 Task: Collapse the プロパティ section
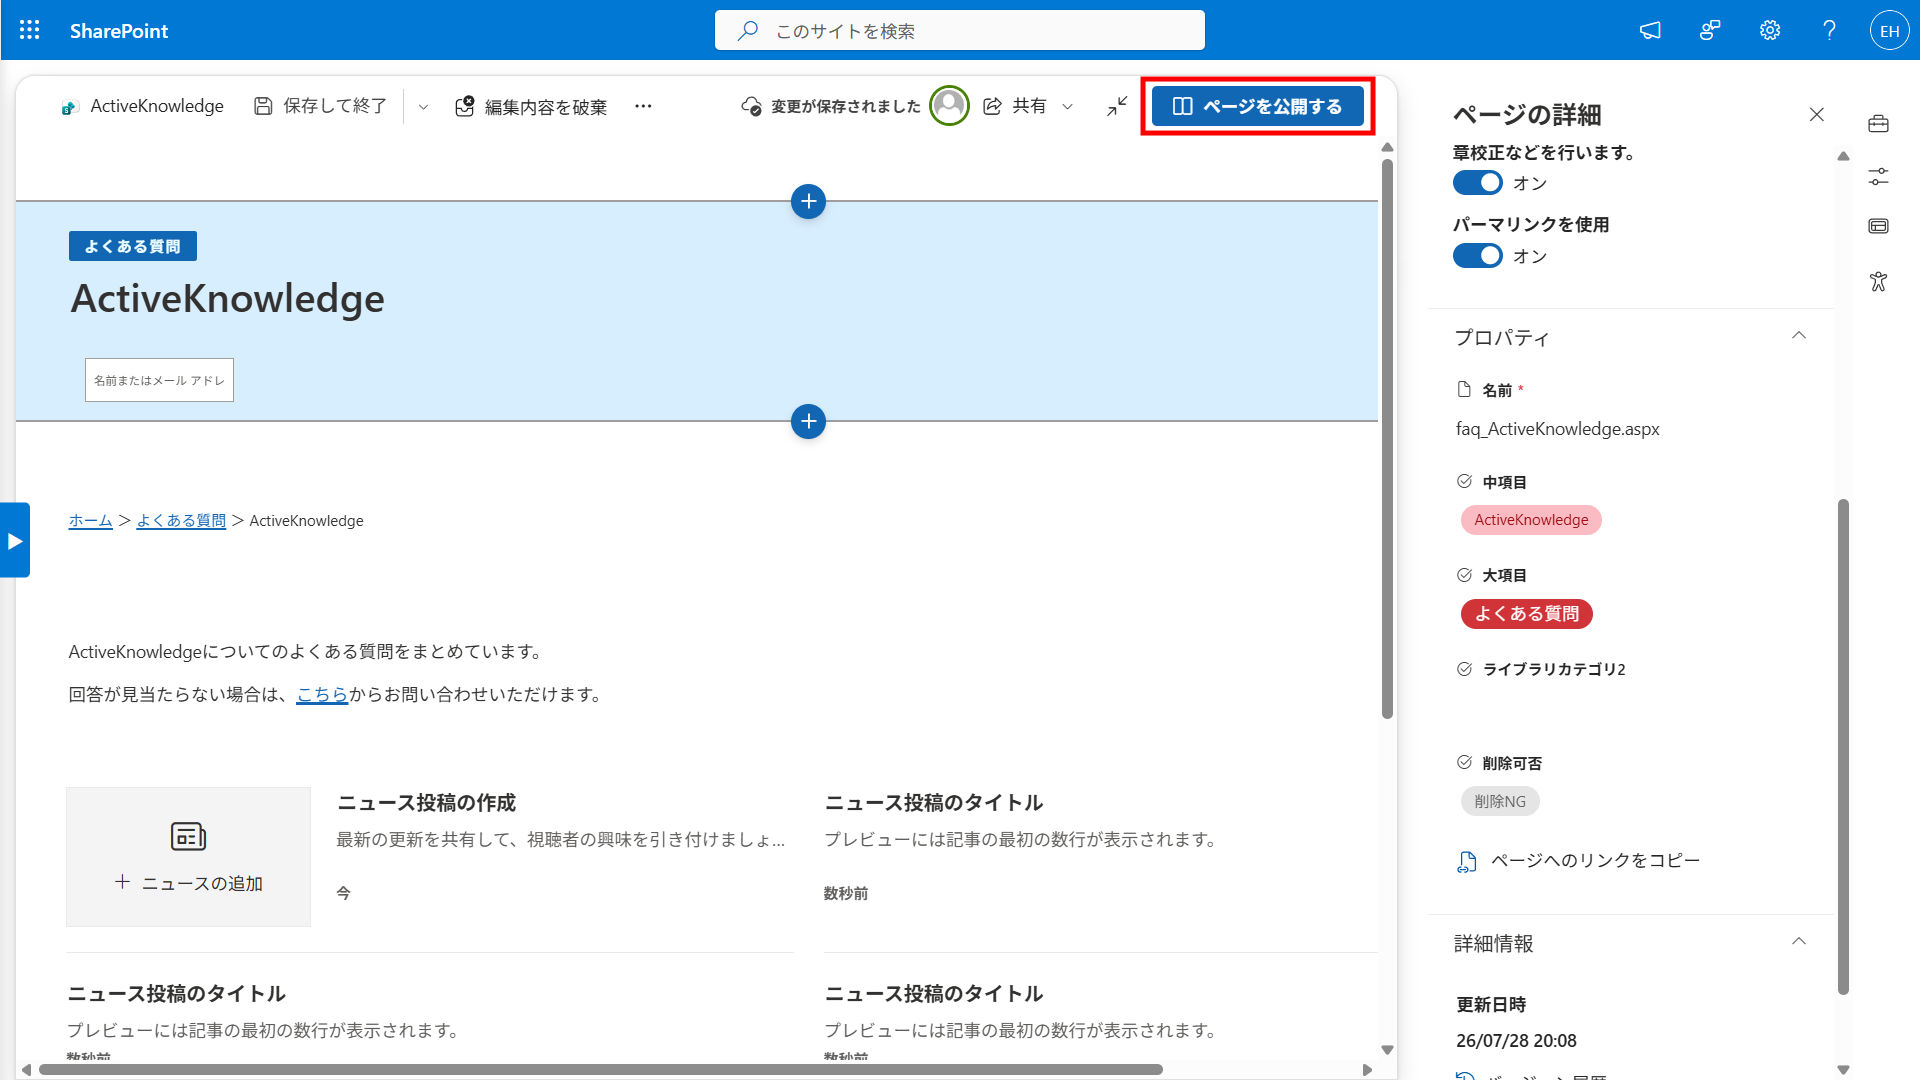(x=1798, y=336)
